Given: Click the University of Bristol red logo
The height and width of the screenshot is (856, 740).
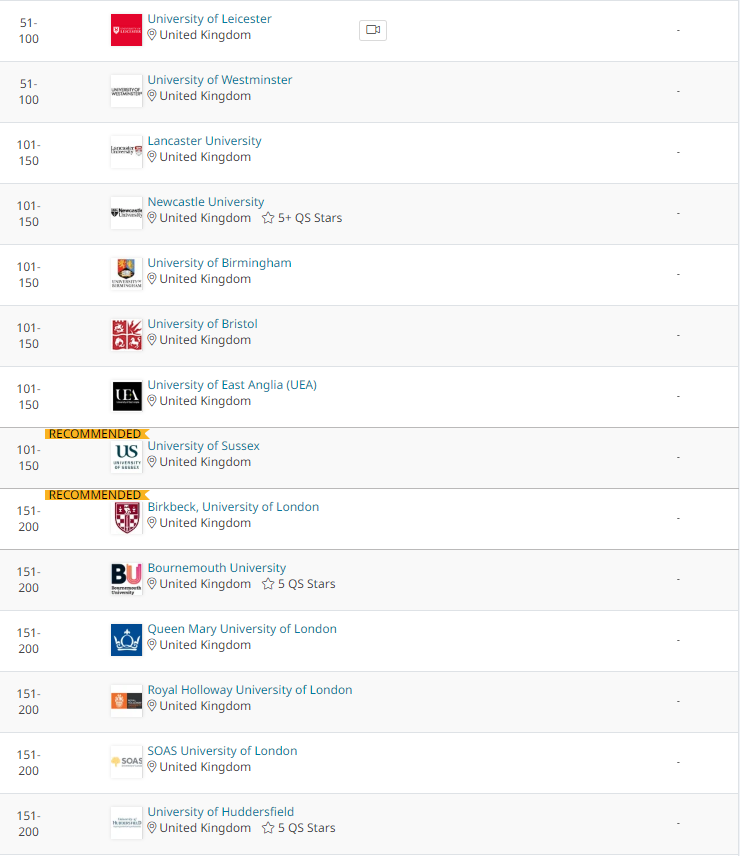Looking at the screenshot, I should click(126, 335).
